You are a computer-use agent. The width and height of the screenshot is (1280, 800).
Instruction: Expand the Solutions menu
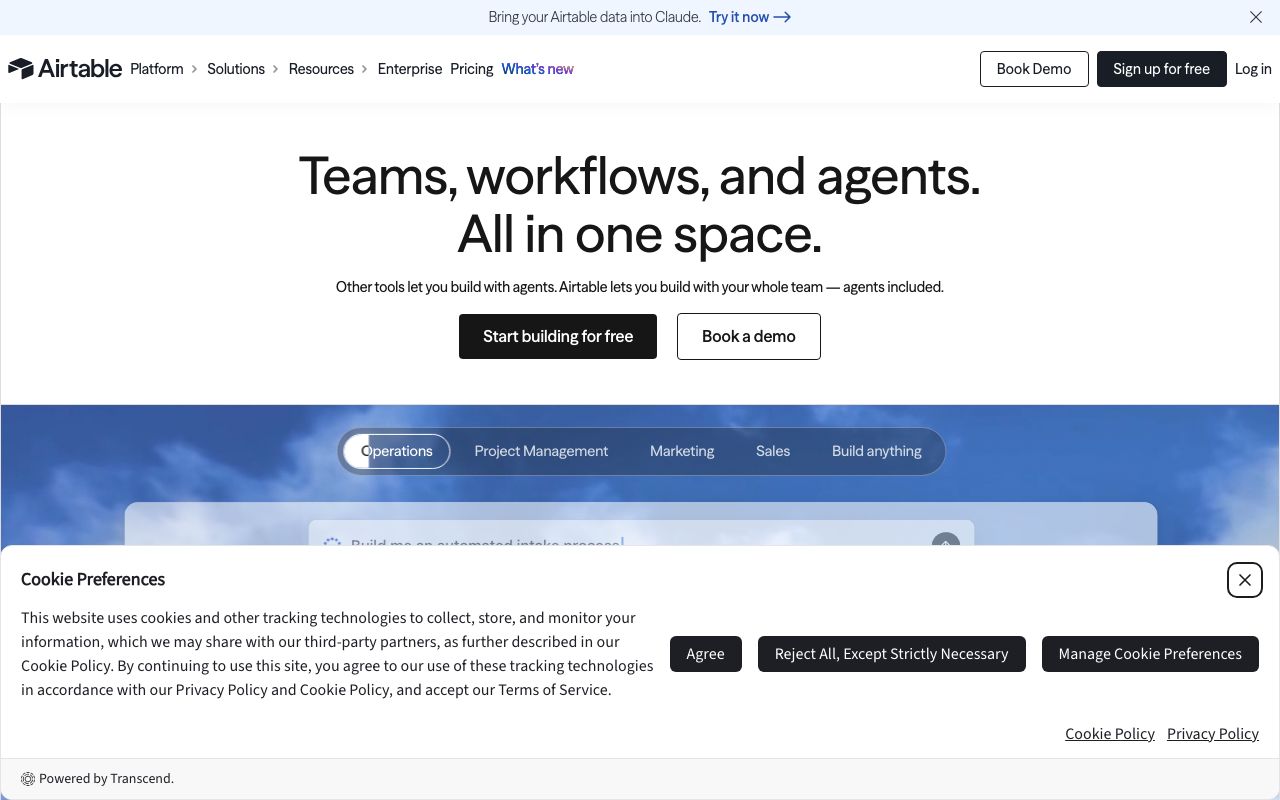click(x=243, y=69)
